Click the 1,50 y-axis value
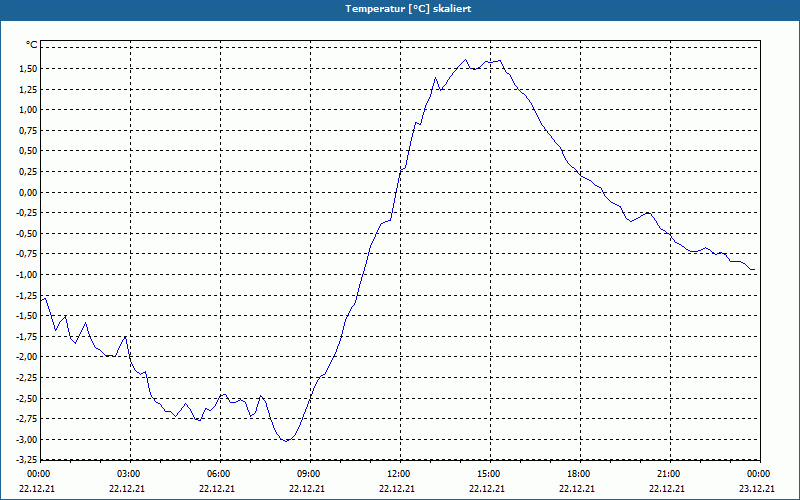Image resolution: width=800 pixels, height=500 pixels. tap(29, 69)
